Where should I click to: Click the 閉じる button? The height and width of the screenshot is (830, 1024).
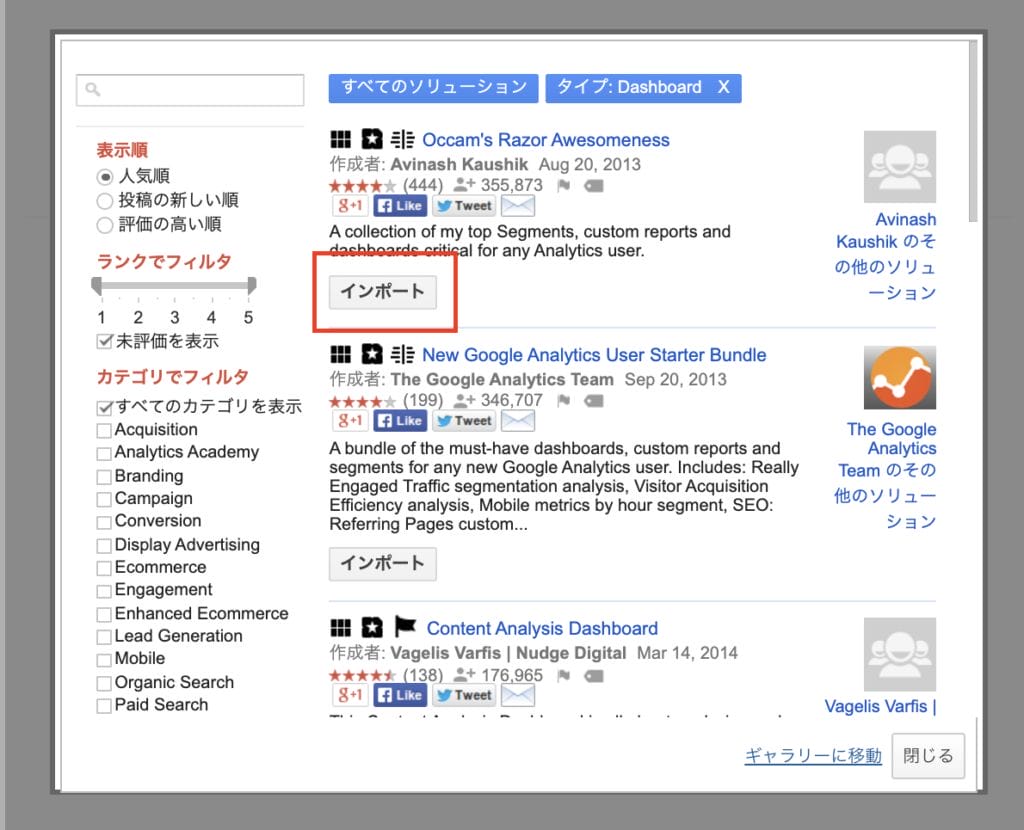coord(928,756)
